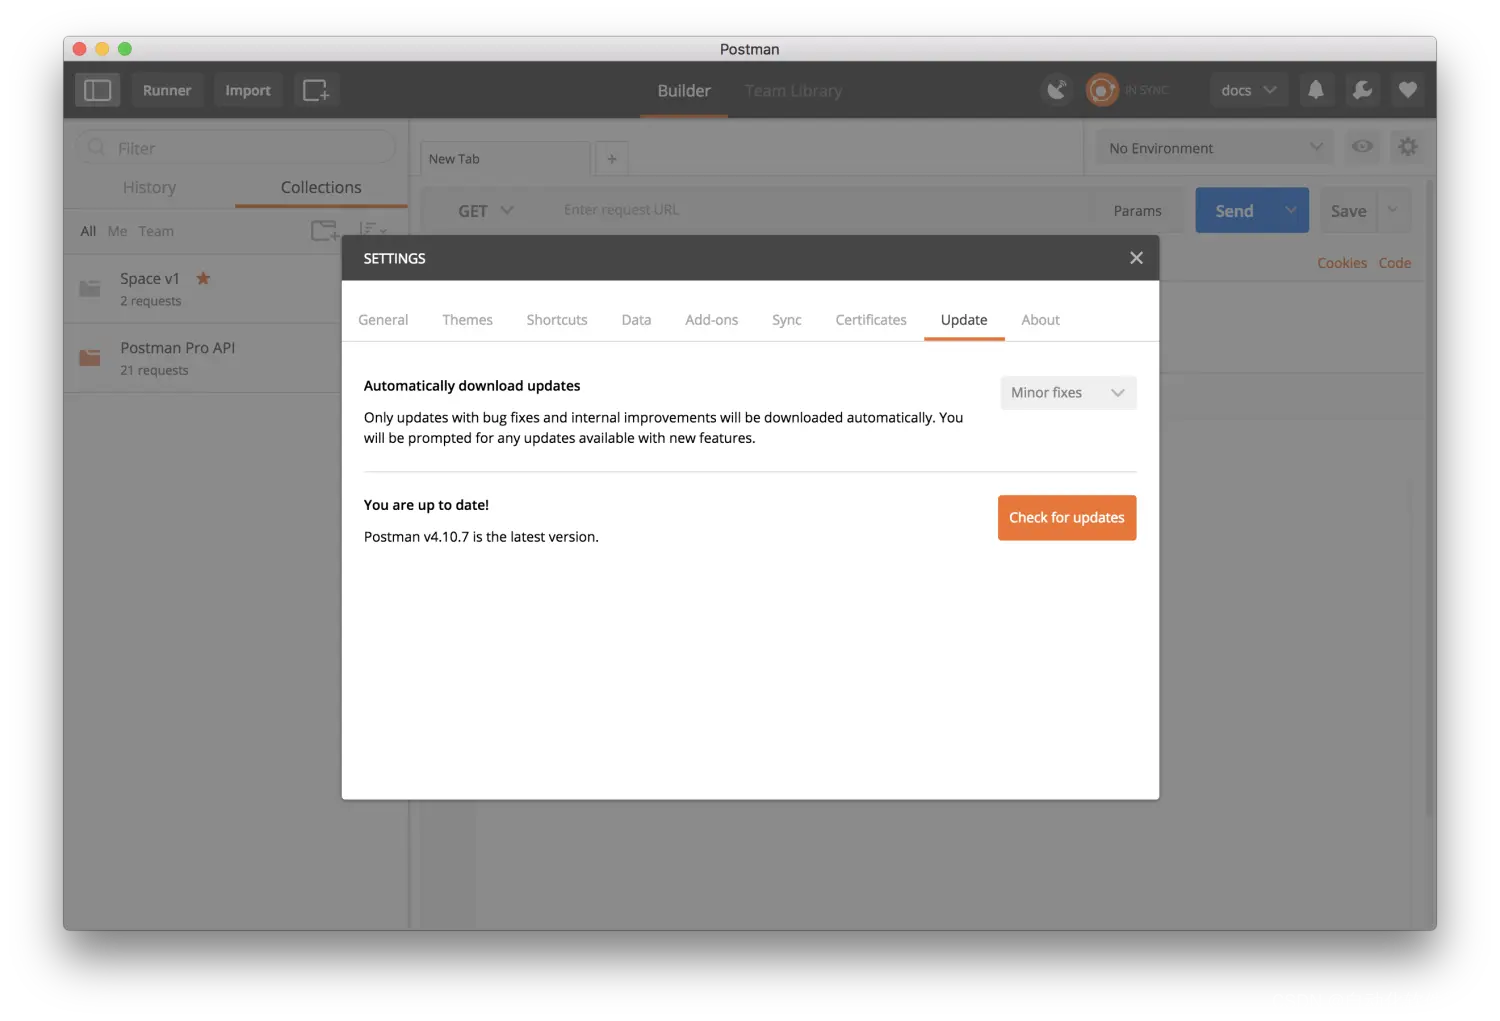
Task: Click the sort collections icon
Action: (372, 231)
